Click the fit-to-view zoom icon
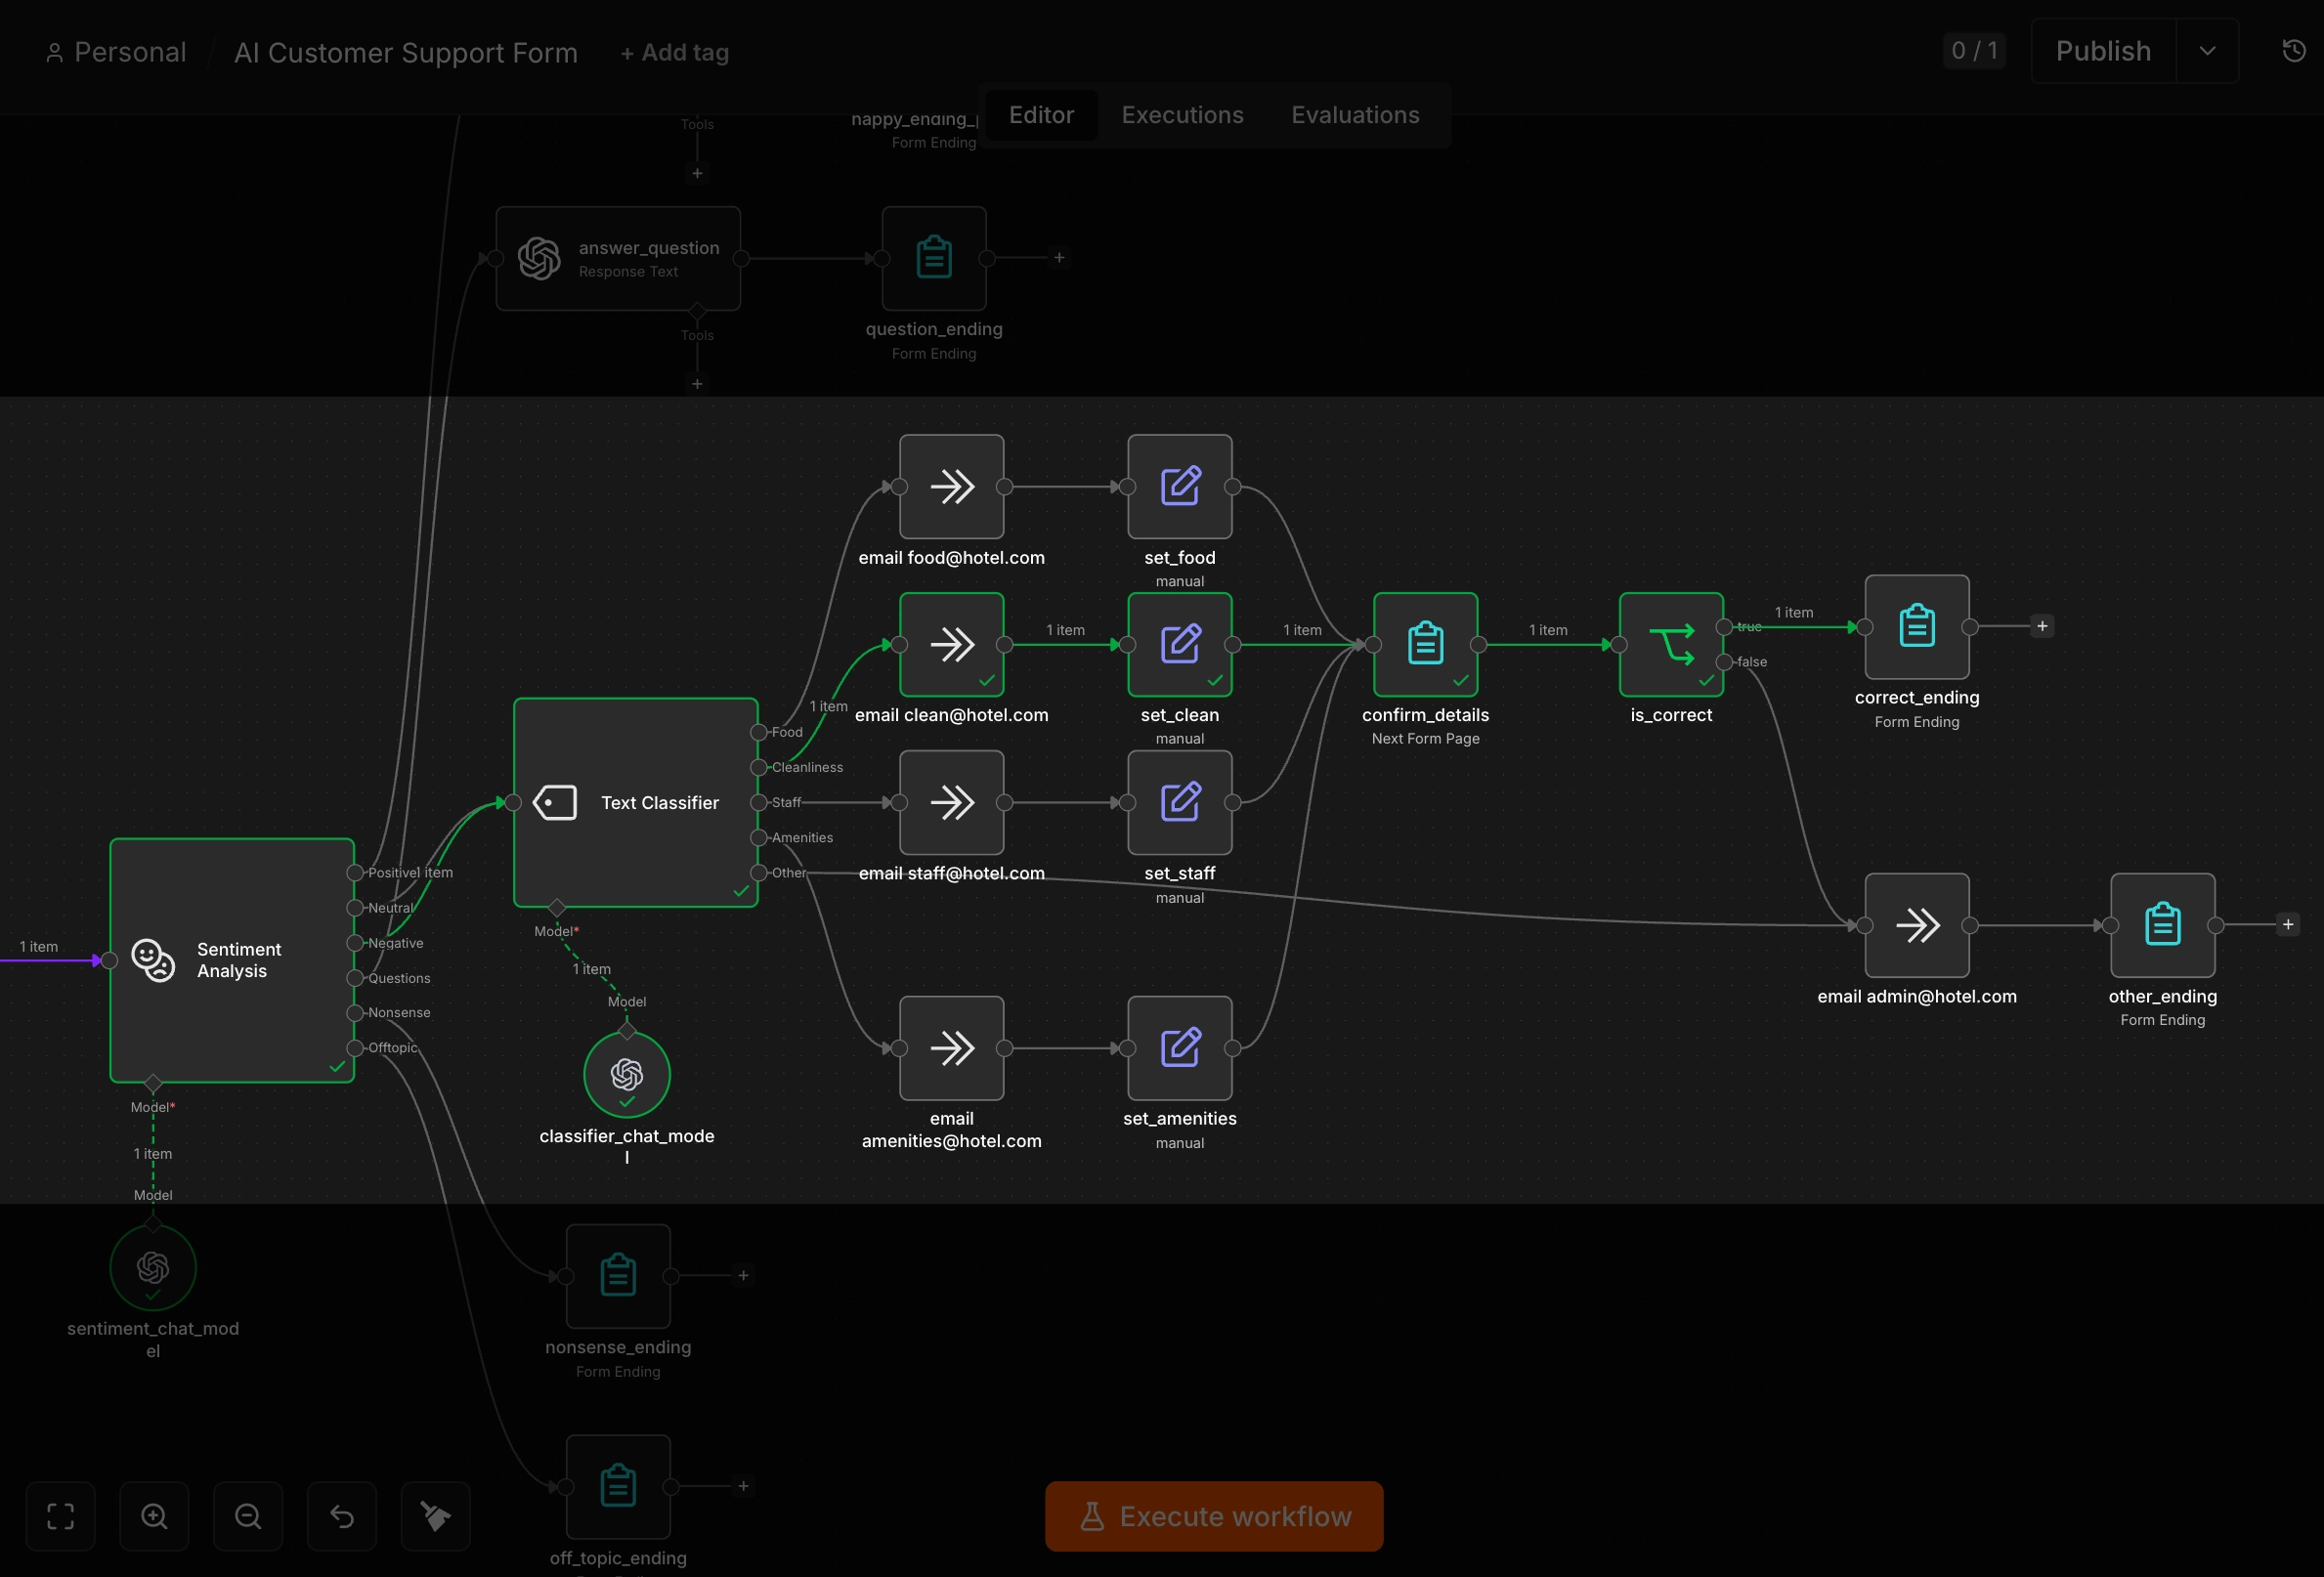Screen dimensions: 2324x1577 [61, 1516]
